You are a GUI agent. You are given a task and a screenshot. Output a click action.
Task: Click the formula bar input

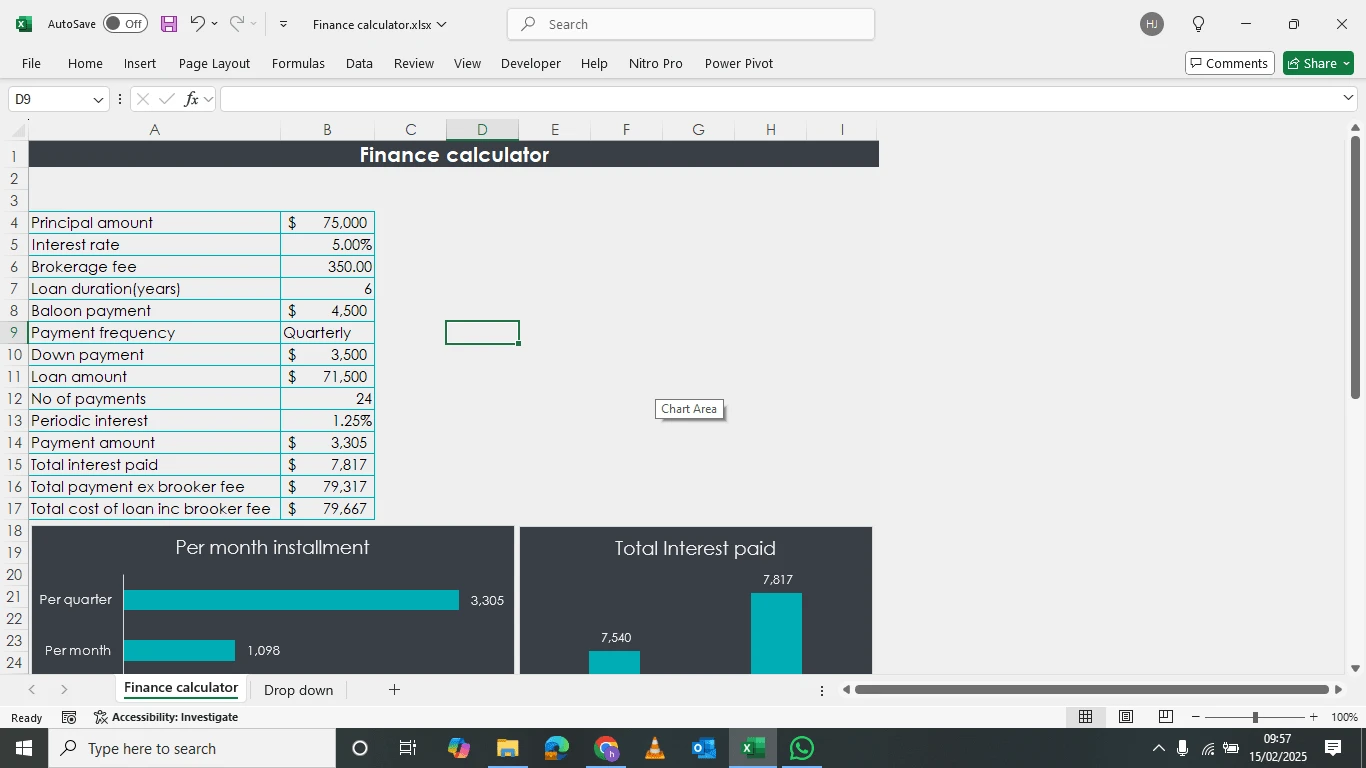tap(780, 99)
